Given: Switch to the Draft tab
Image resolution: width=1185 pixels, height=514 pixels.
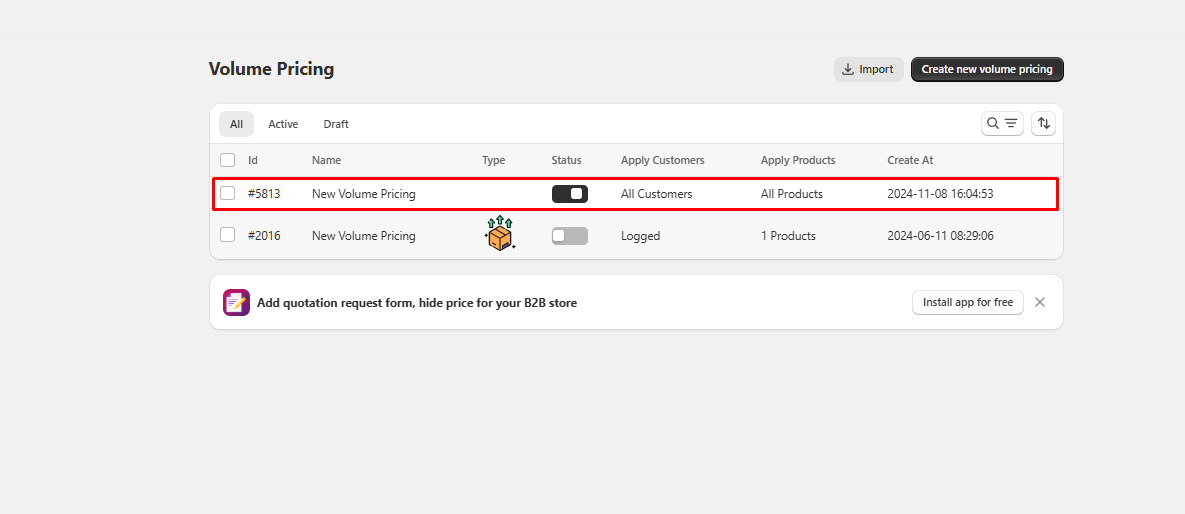Looking at the screenshot, I should click(x=336, y=124).
